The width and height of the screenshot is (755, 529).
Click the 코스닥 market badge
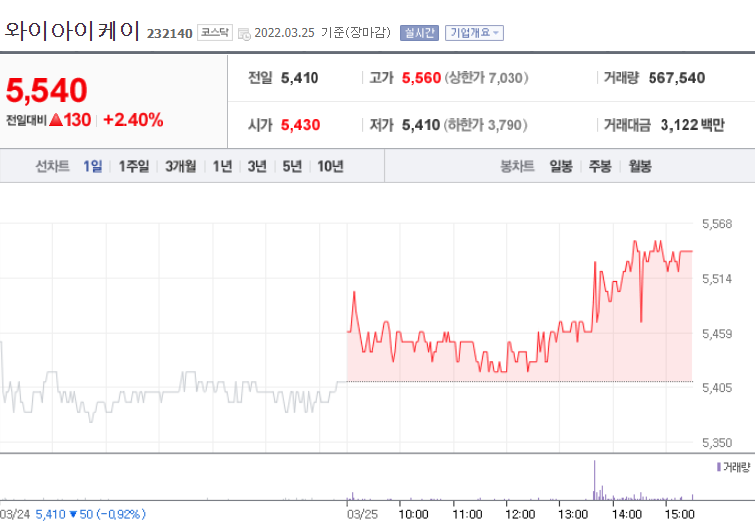click(215, 33)
